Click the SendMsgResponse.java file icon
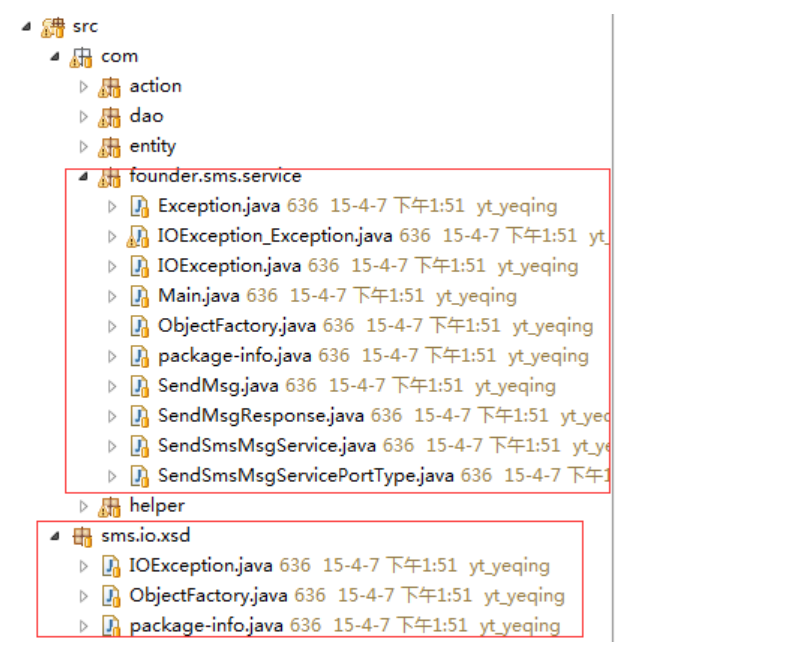Viewport: 791px width, 652px height. pyautogui.click(x=139, y=416)
